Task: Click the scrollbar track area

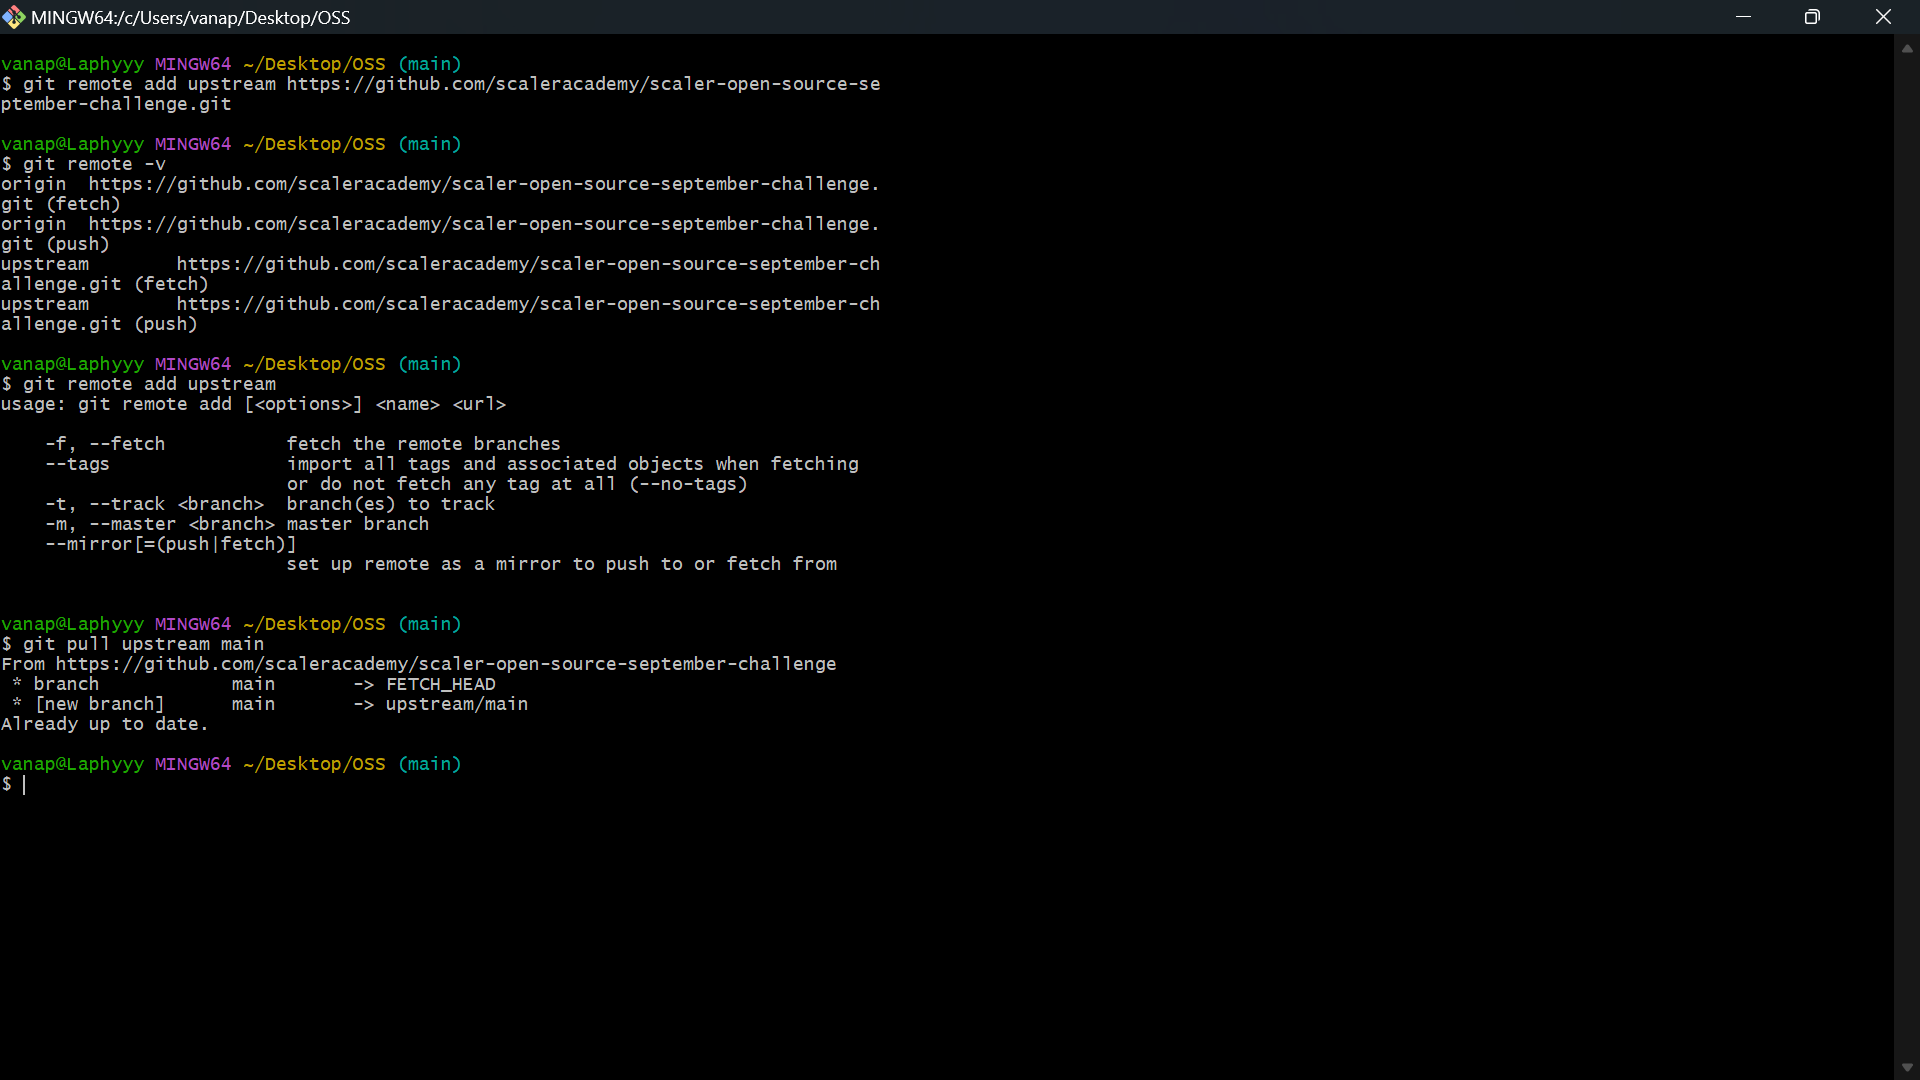Action: coord(1906,550)
